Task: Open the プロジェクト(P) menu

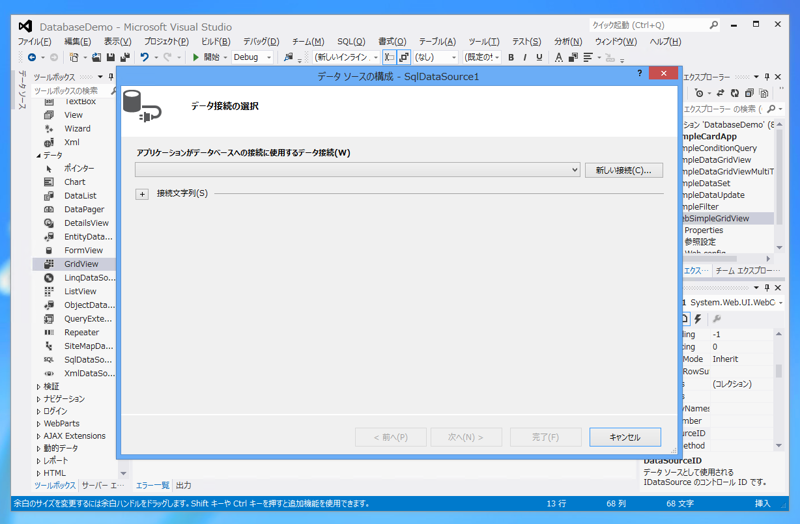Action: [x=166, y=42]
